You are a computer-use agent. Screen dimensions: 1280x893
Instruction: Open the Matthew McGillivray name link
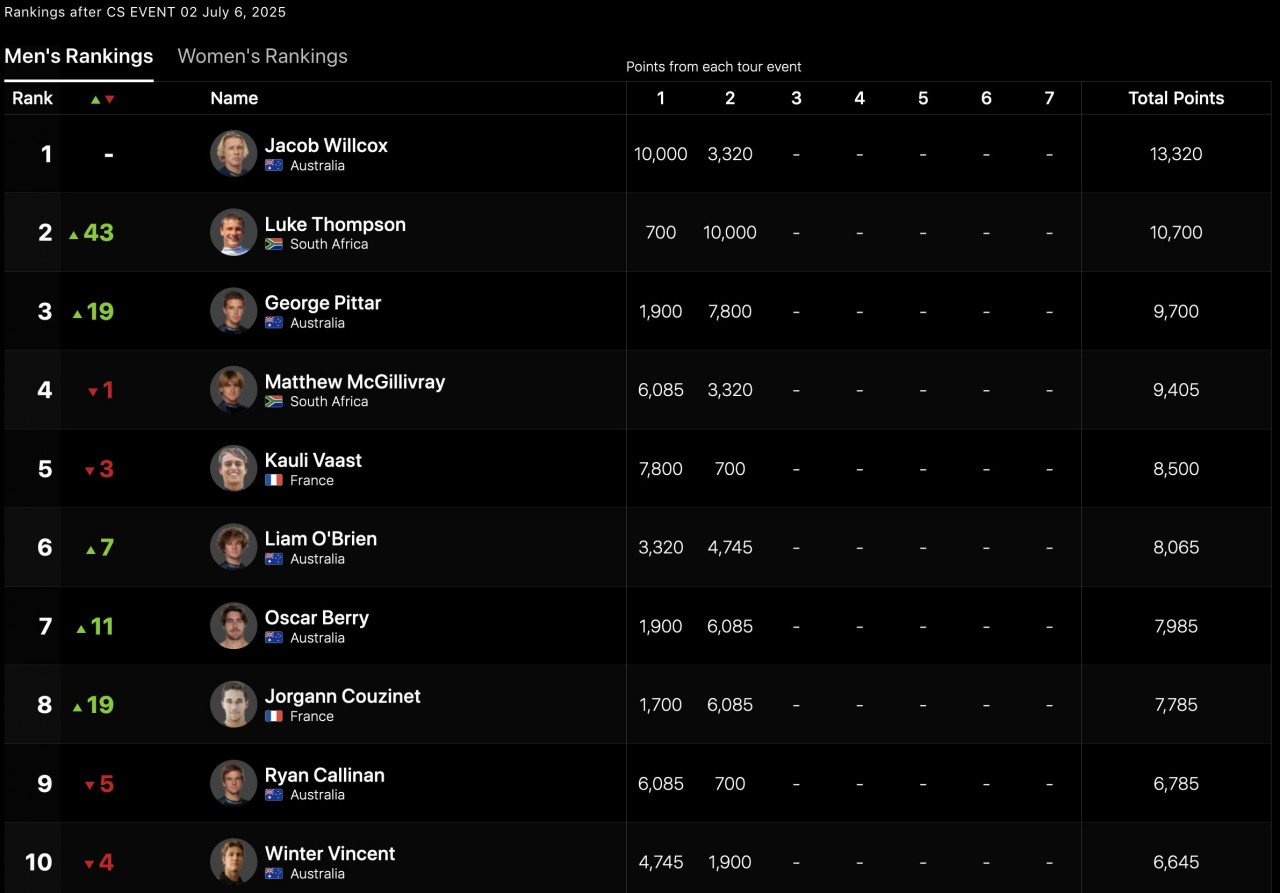[x=355, y=382]
